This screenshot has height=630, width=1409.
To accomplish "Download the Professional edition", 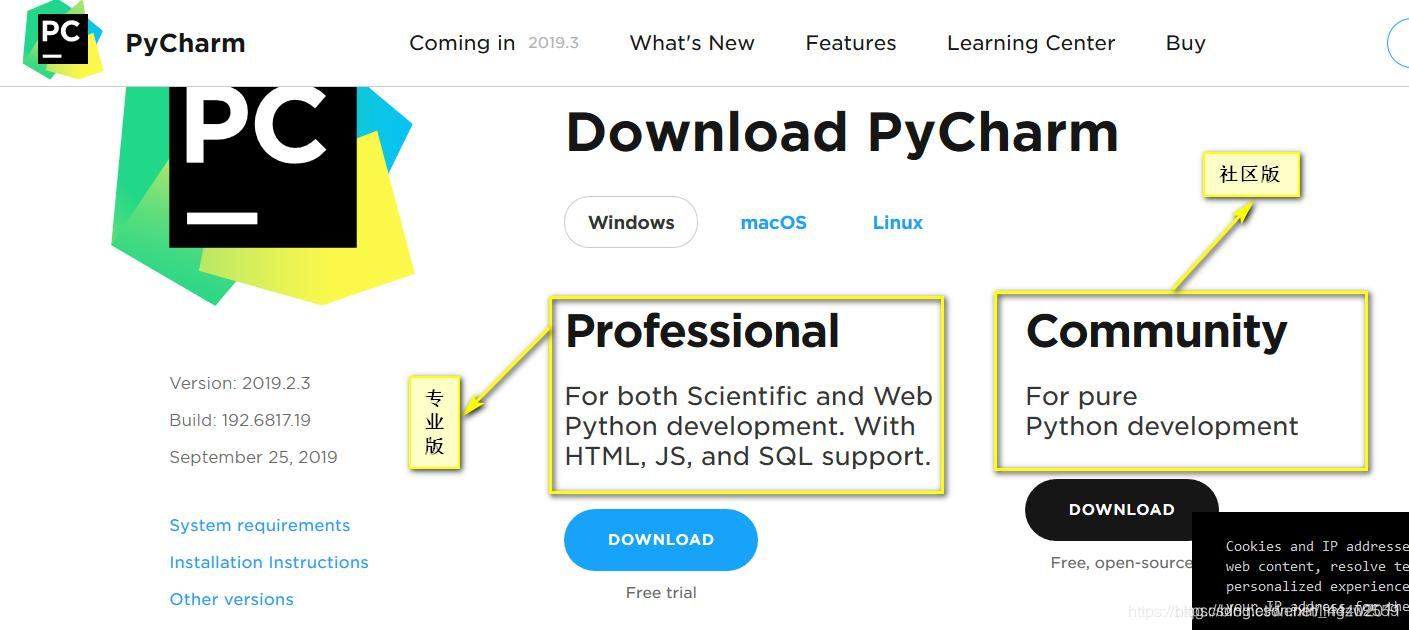I will pyautogui.click(x=660, y=539).
